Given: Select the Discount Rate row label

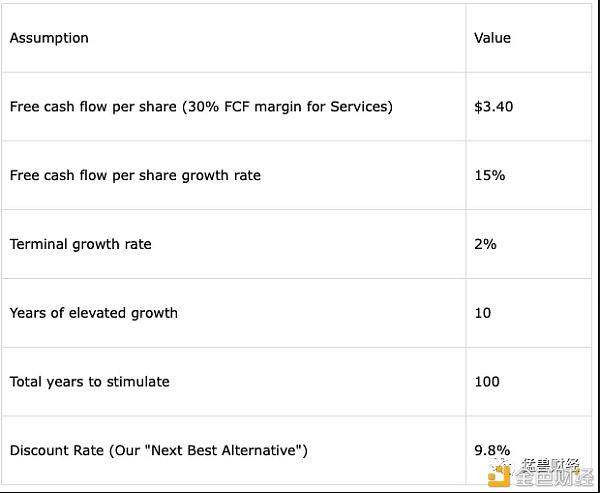Looking at the screenshot, I should (x=159, y=450).
